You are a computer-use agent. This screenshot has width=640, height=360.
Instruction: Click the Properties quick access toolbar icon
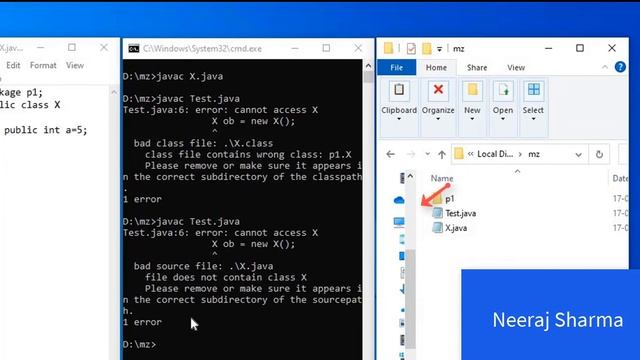(411, 49)
